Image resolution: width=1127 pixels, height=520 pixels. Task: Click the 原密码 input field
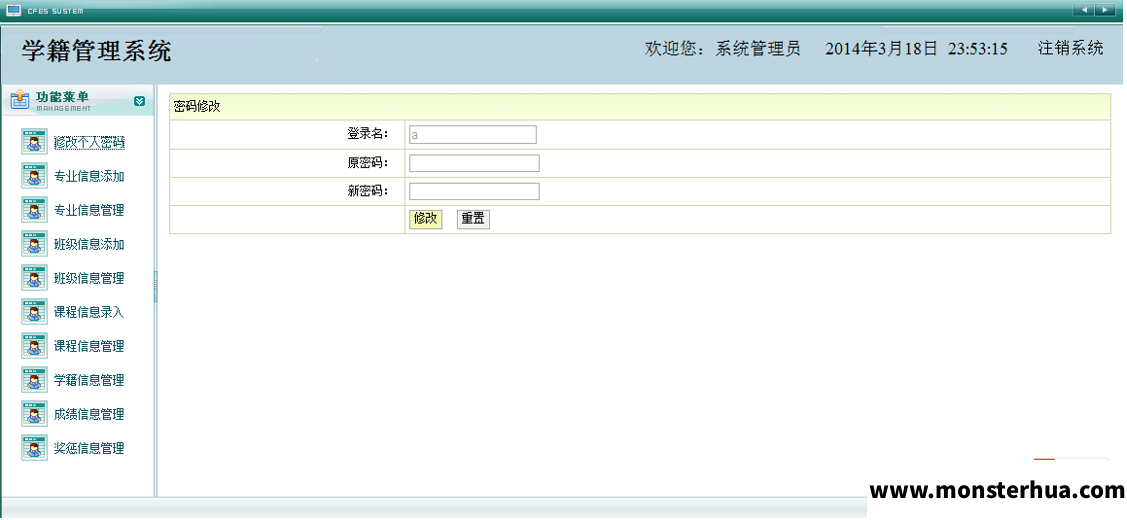[474, 163]
